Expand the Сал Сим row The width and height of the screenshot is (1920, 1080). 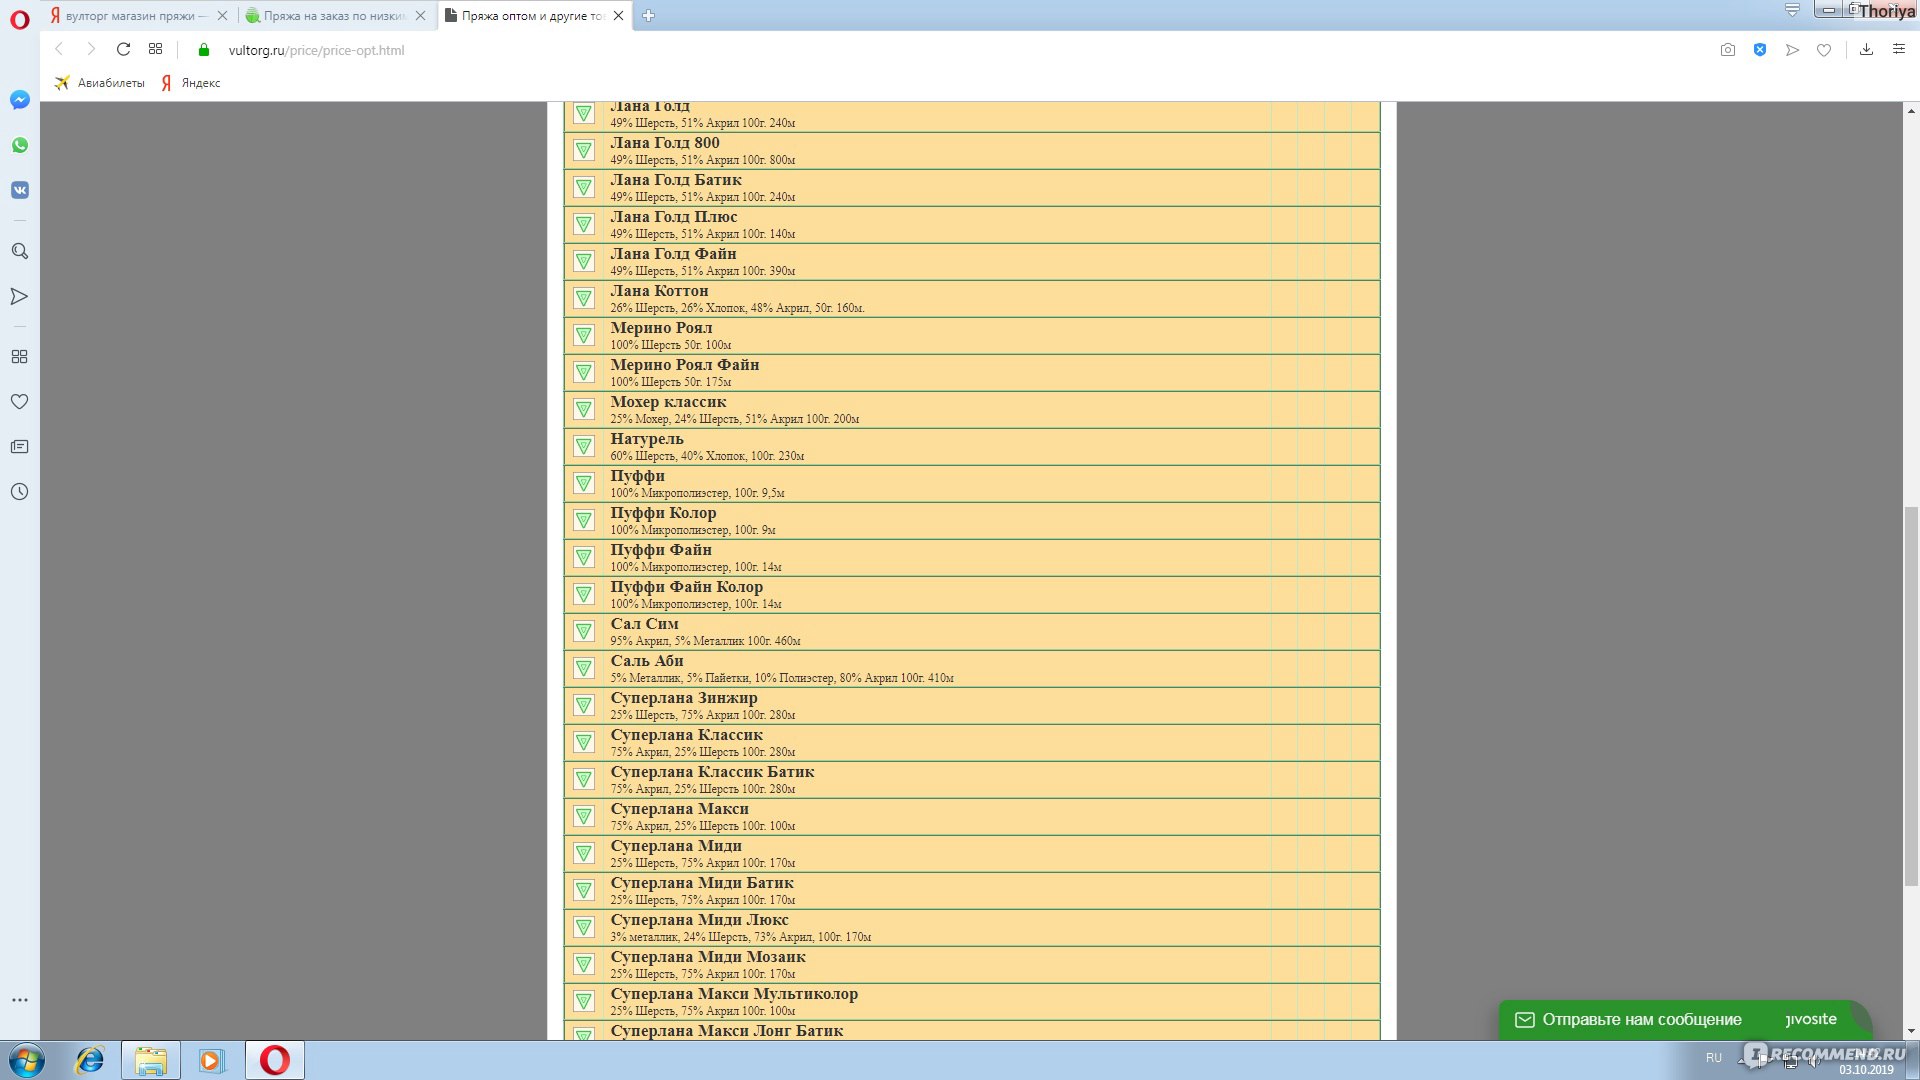point(584,632)
